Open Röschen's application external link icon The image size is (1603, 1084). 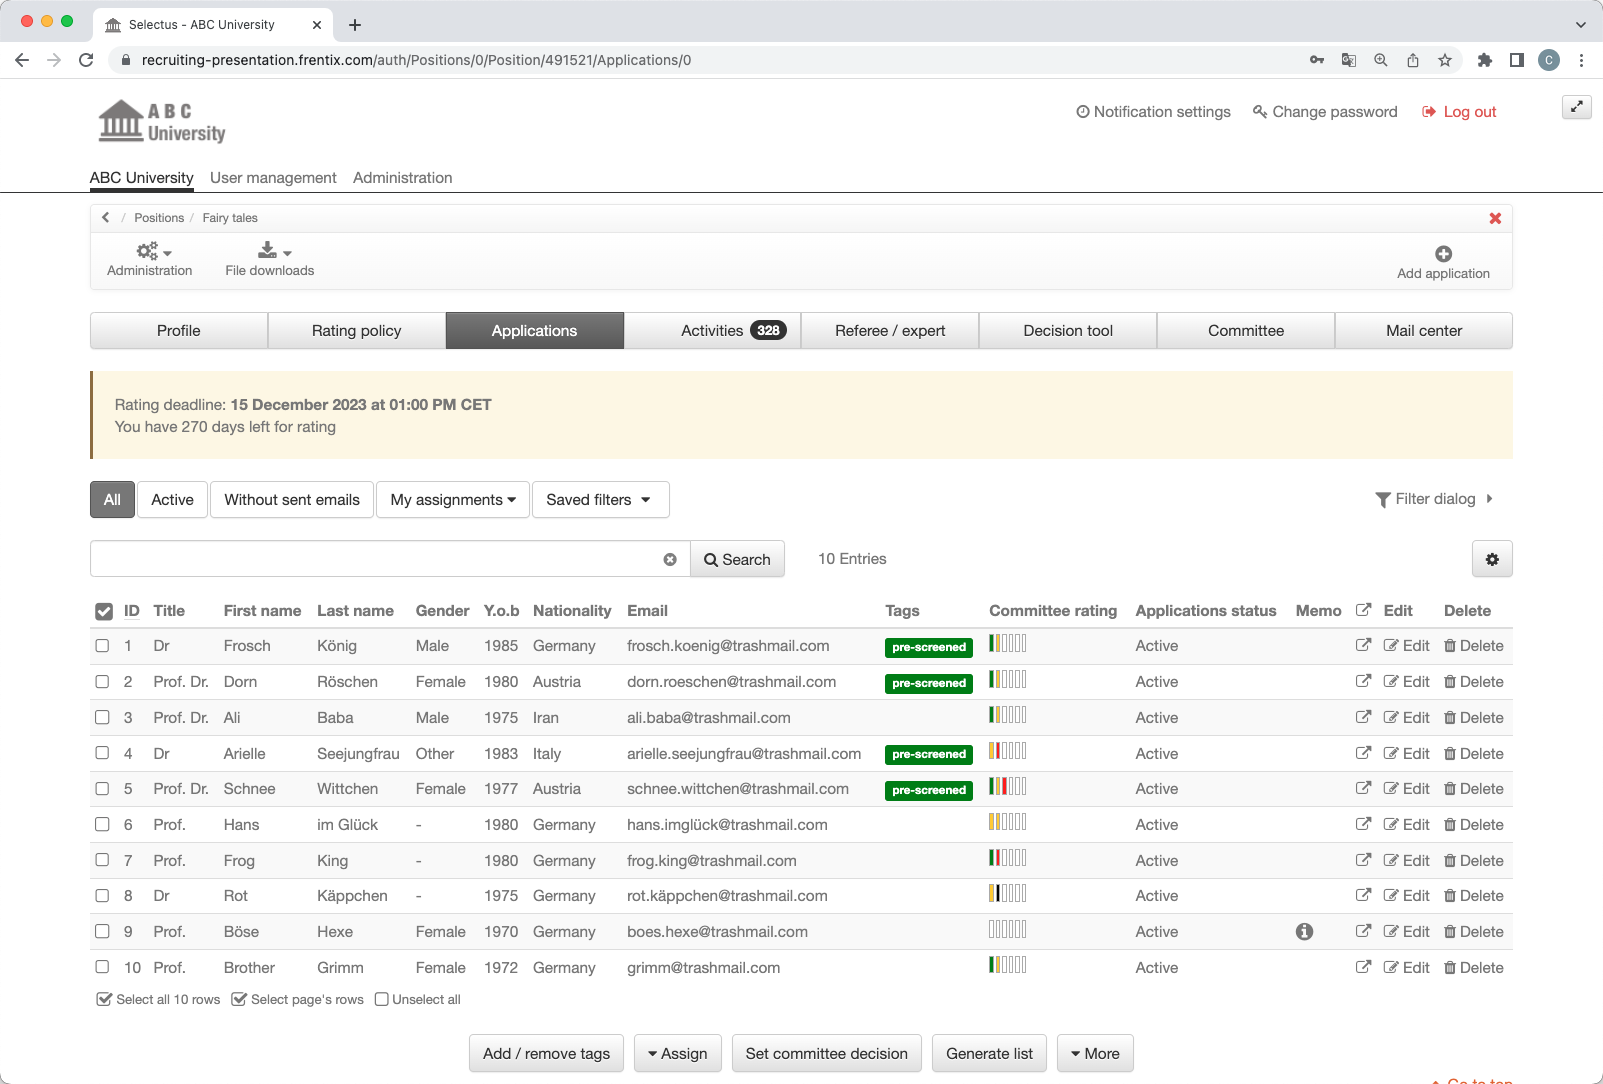tap(1363, 681)
